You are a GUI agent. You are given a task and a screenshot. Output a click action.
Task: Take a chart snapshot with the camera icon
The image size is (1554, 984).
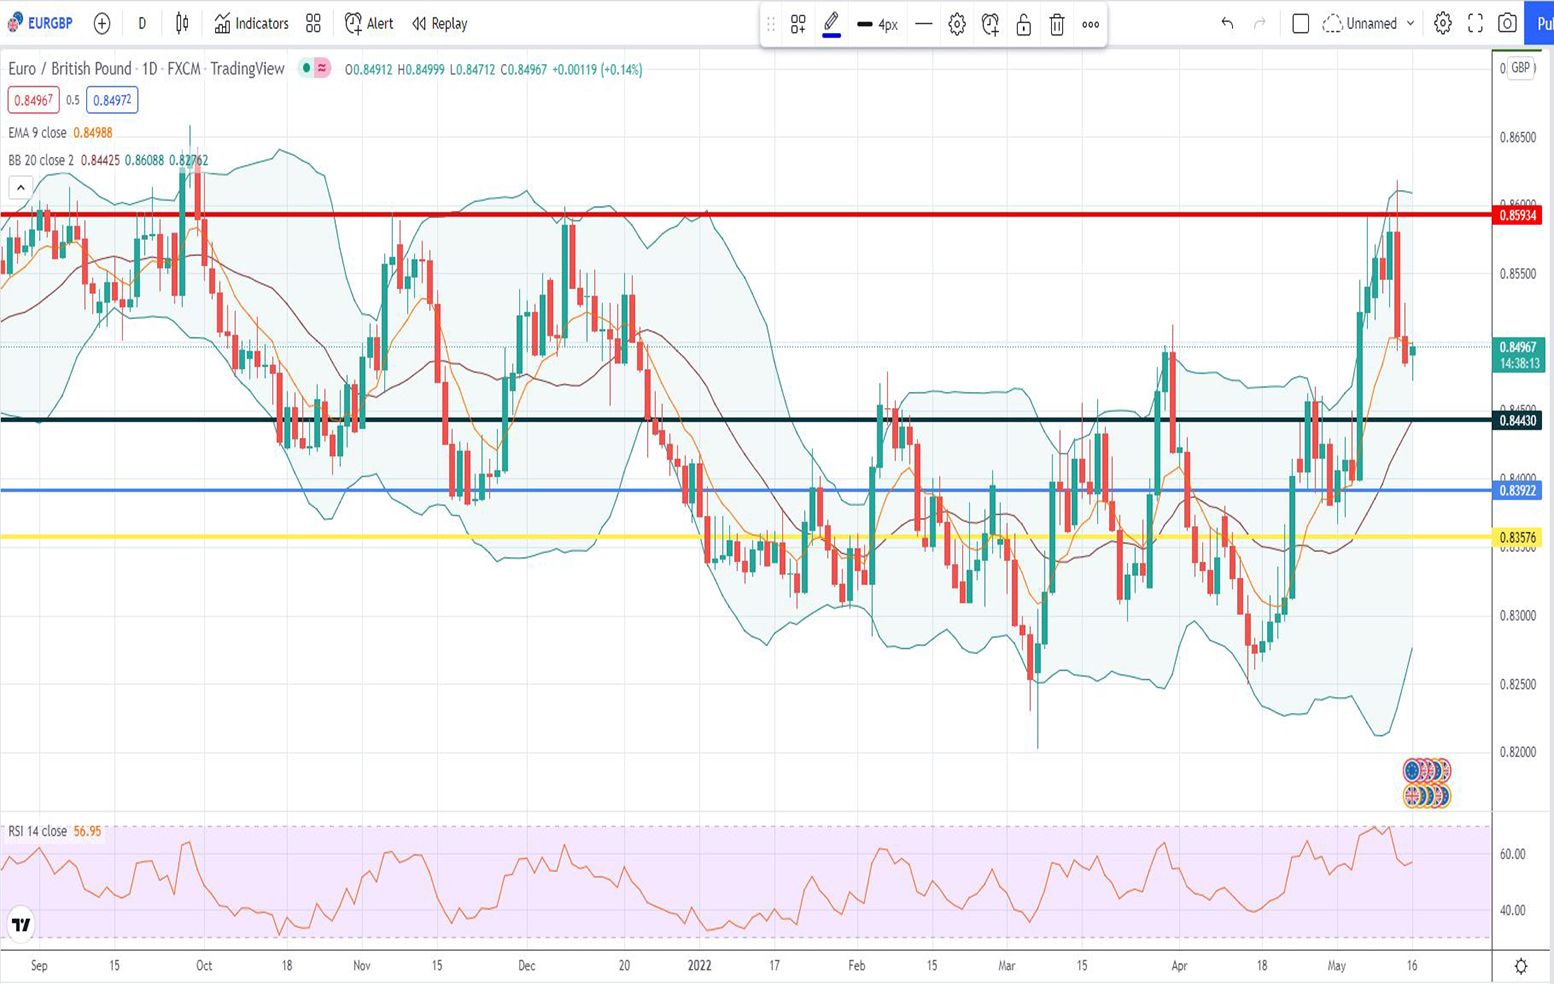[x=1507, y=23]
